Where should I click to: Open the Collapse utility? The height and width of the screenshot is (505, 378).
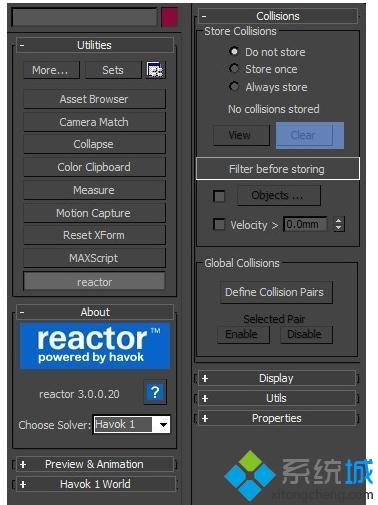tap(94, 144)
